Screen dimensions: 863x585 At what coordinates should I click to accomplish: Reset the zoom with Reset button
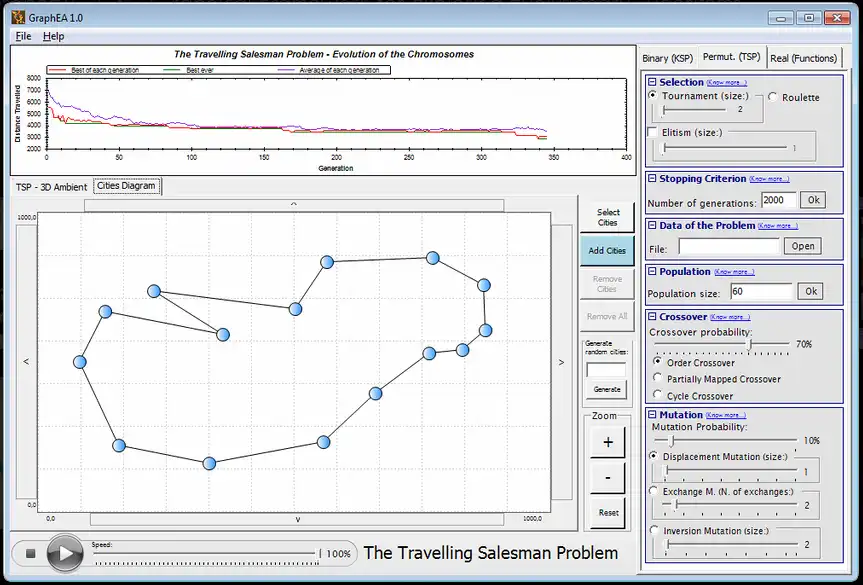pos(608,512)
